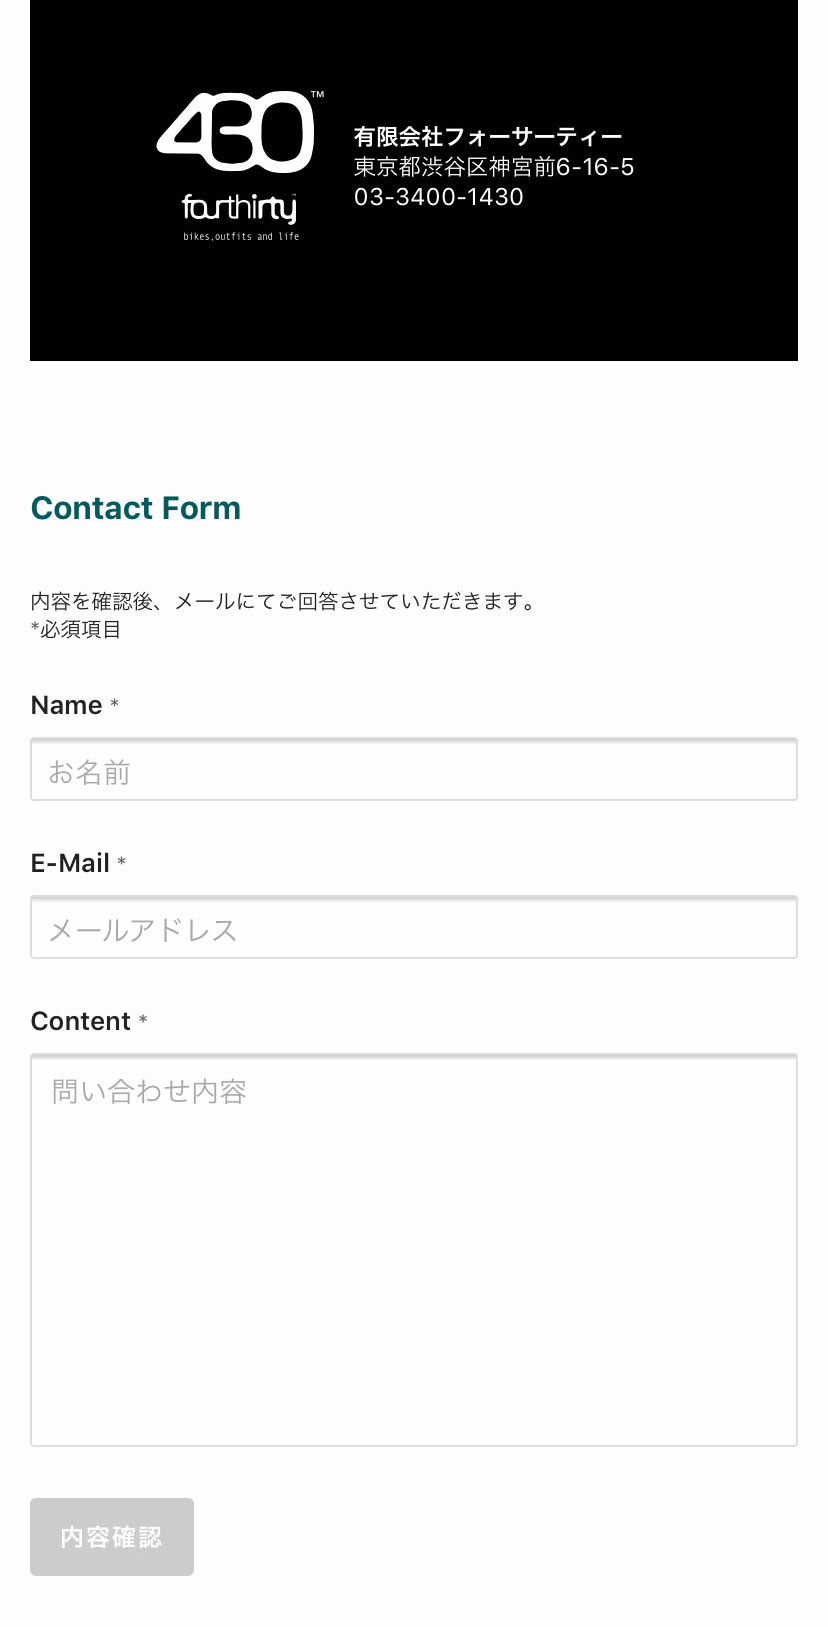Select the address 東京都渋谷区神宮前6-16-5
The image size is (828, 1627).
[x=494, y=167]
